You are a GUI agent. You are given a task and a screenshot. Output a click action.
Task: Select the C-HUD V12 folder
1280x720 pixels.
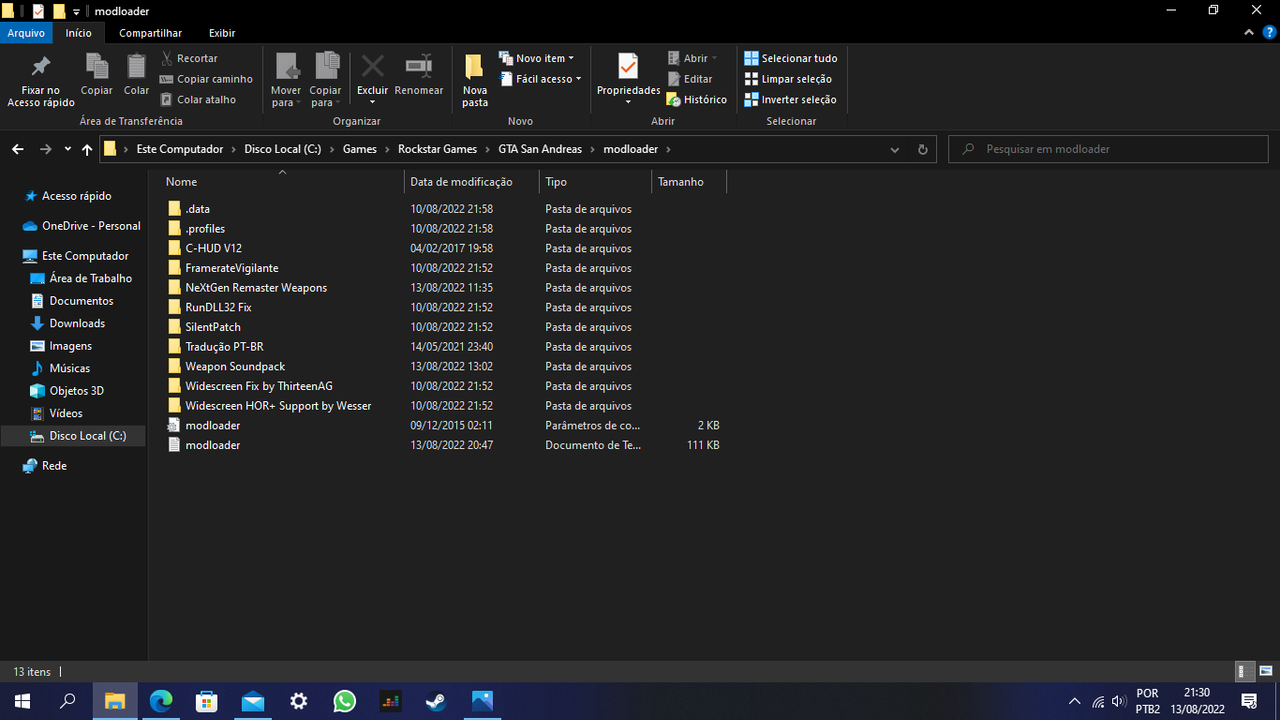point(213,248)
